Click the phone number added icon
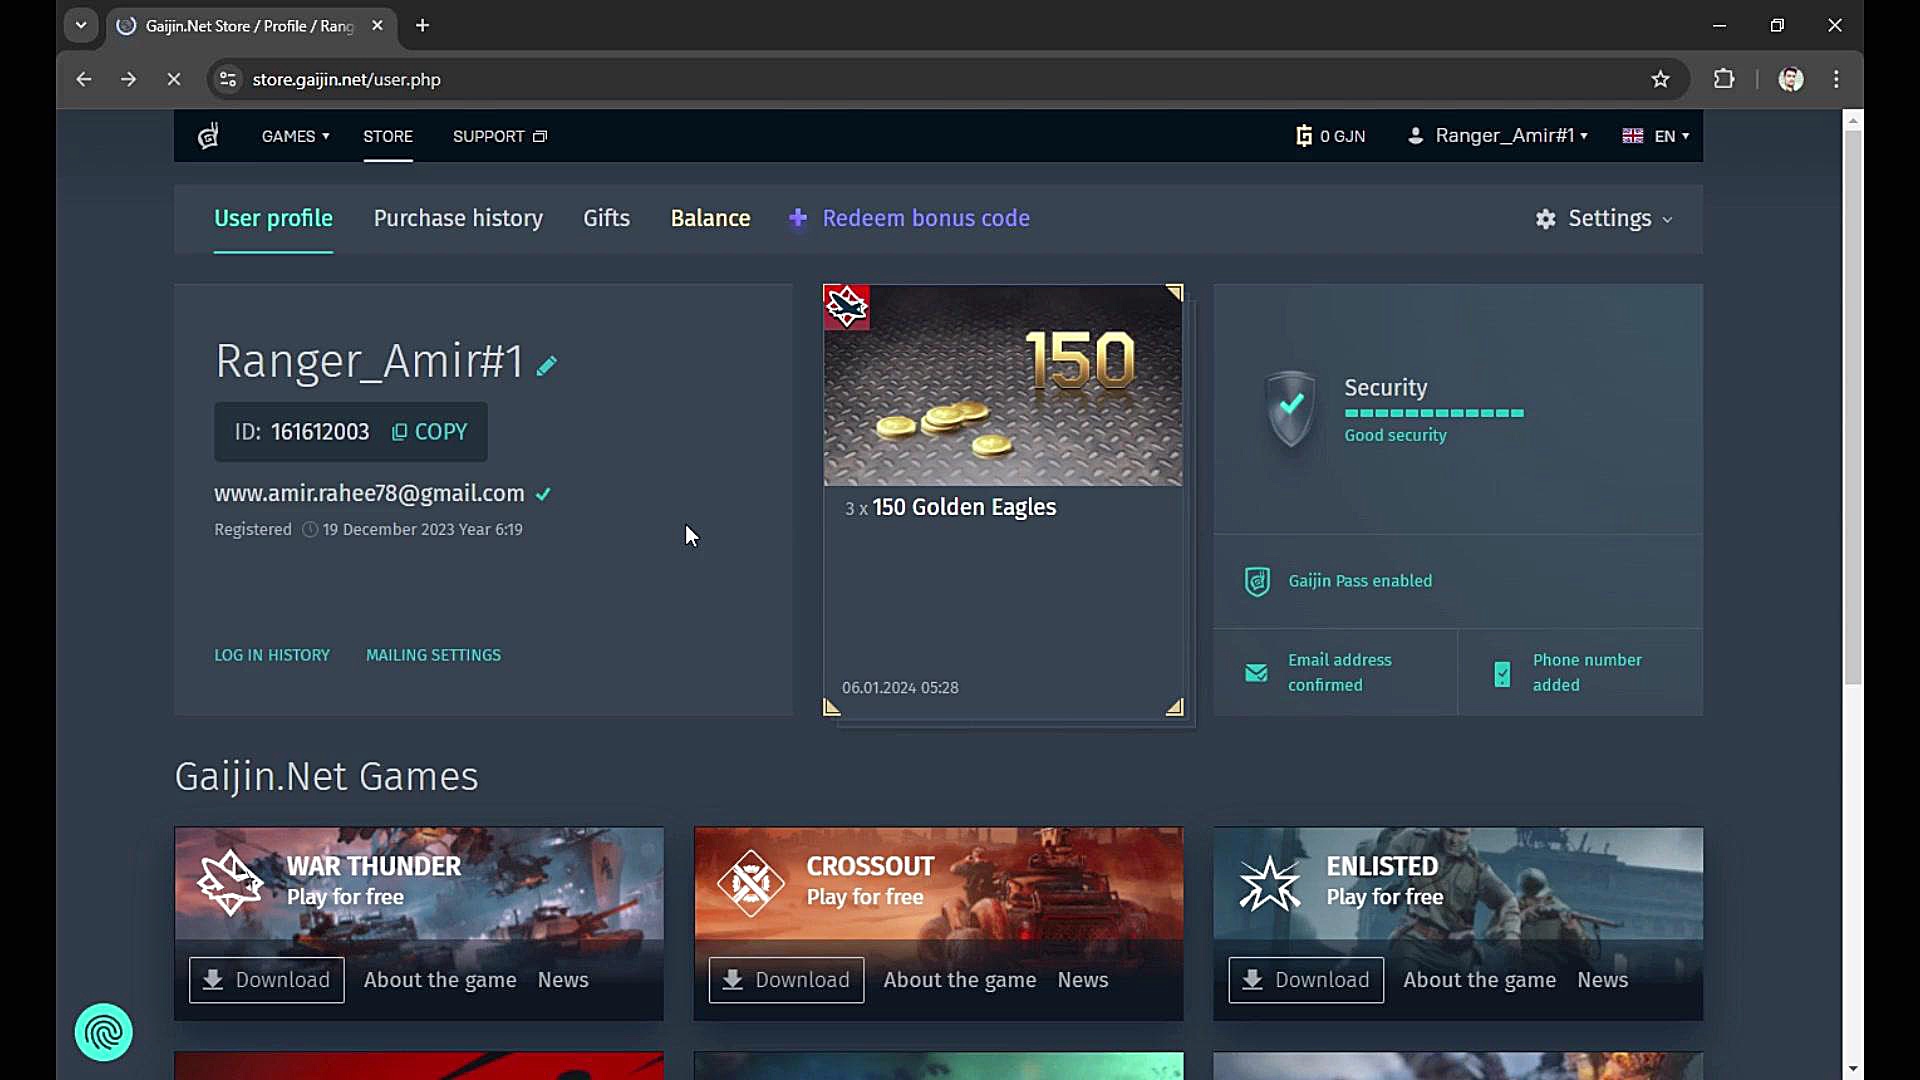1920x1080 pixels. pos(1502,674)
